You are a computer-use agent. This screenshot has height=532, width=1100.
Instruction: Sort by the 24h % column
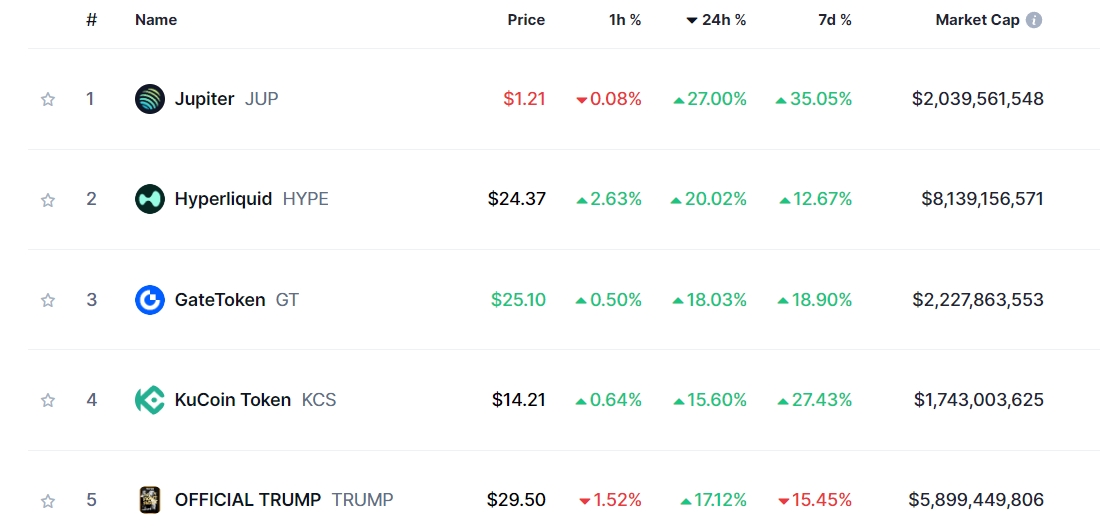[716, 20]
